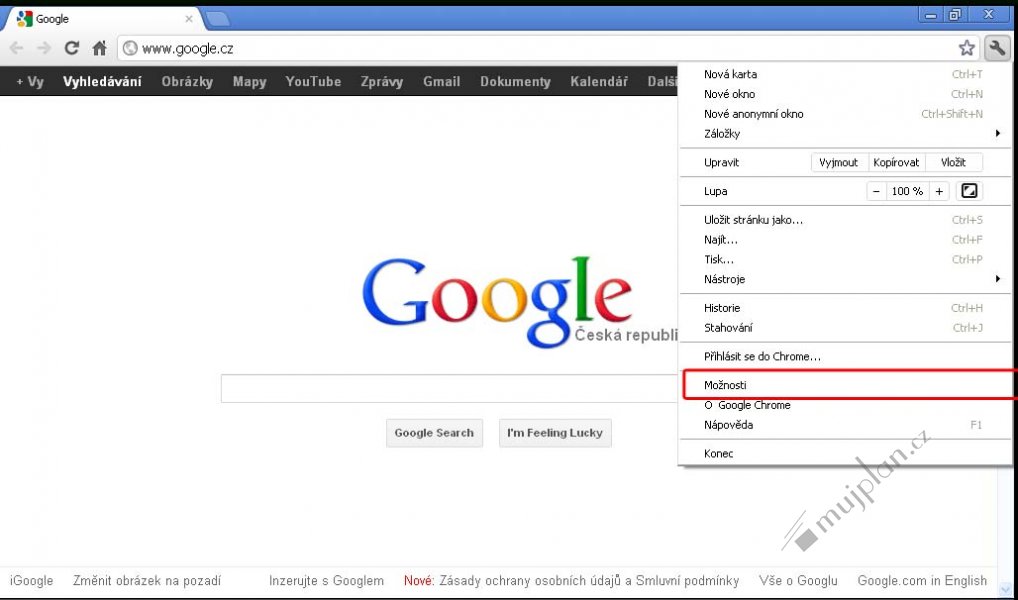Toggle full screen mode icon in Lupa row
Screen dimensions: 1018x600
pos(969,191)
